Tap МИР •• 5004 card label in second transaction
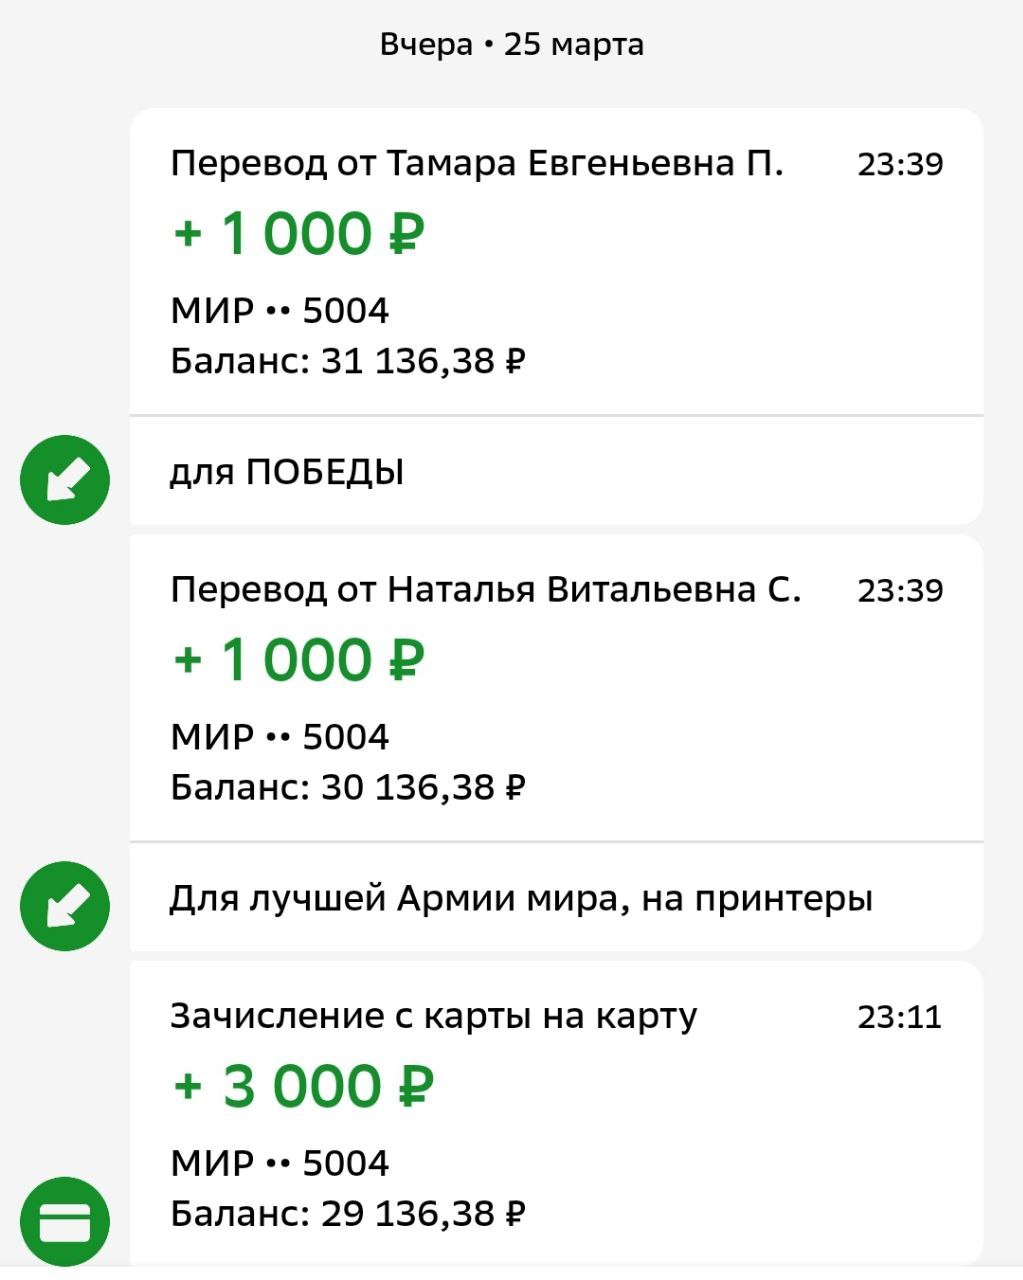The image size is (1023, 1280). coord(280,737)
